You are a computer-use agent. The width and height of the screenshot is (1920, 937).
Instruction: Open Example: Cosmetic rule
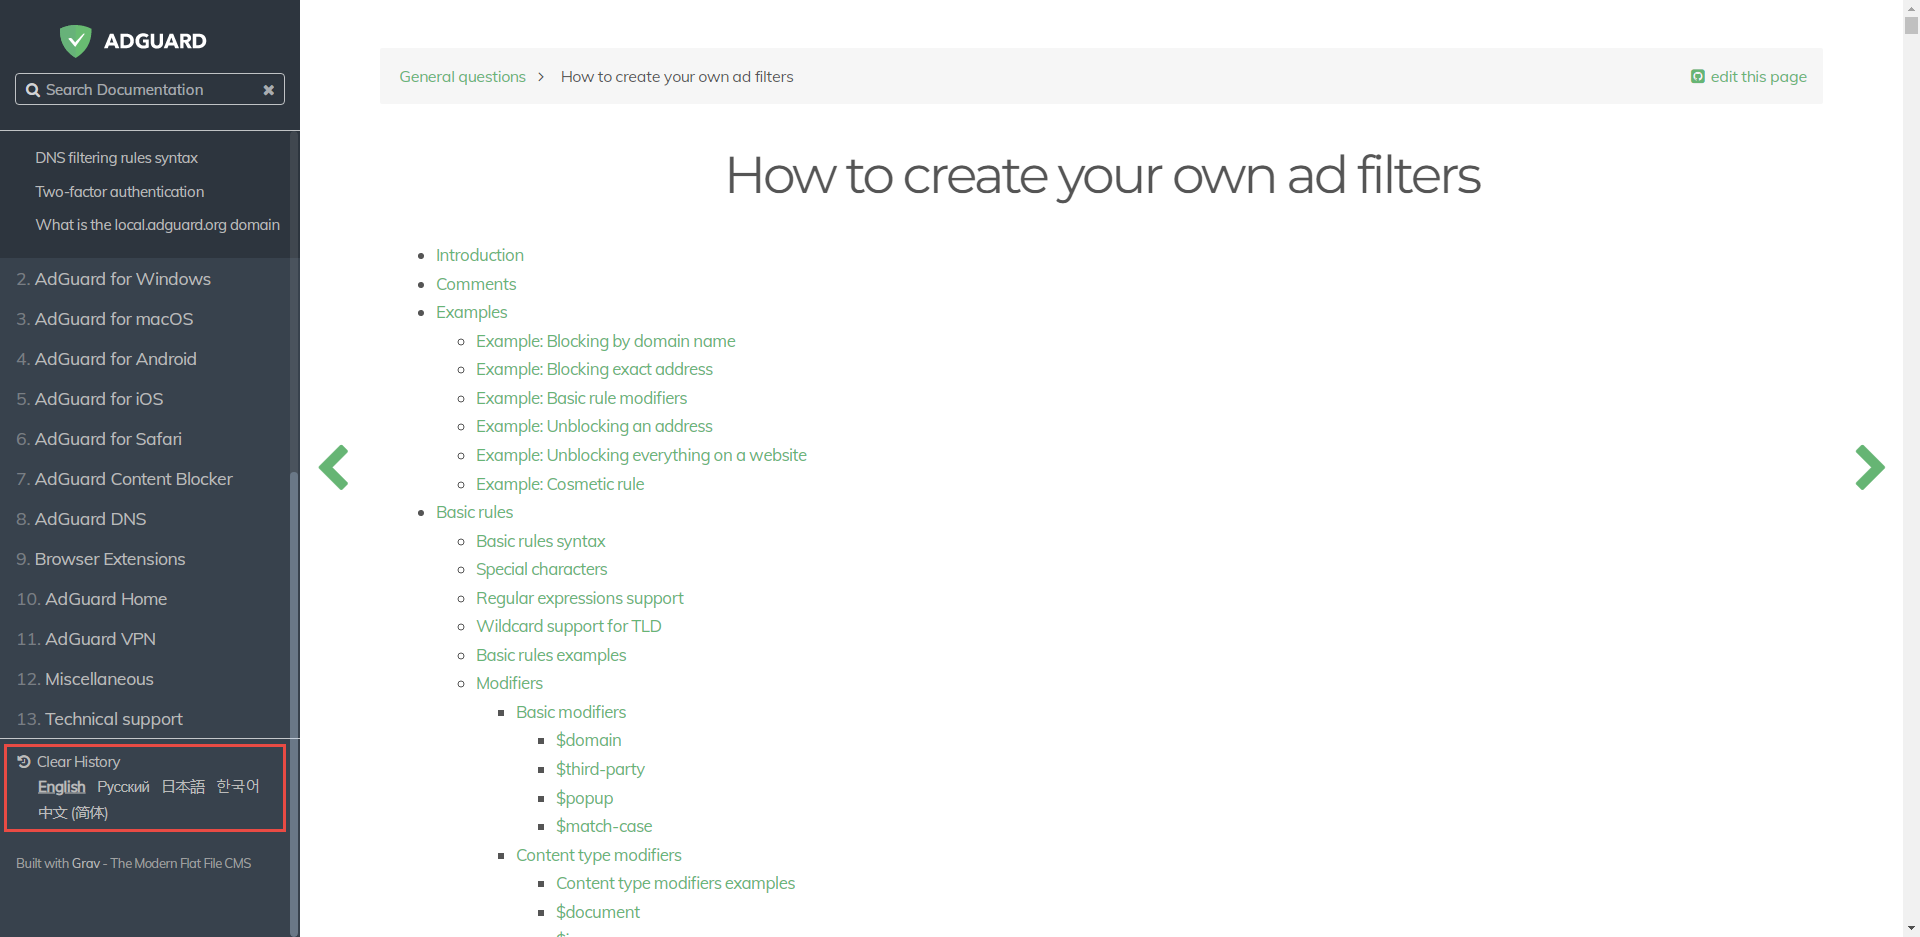[560, 484]
